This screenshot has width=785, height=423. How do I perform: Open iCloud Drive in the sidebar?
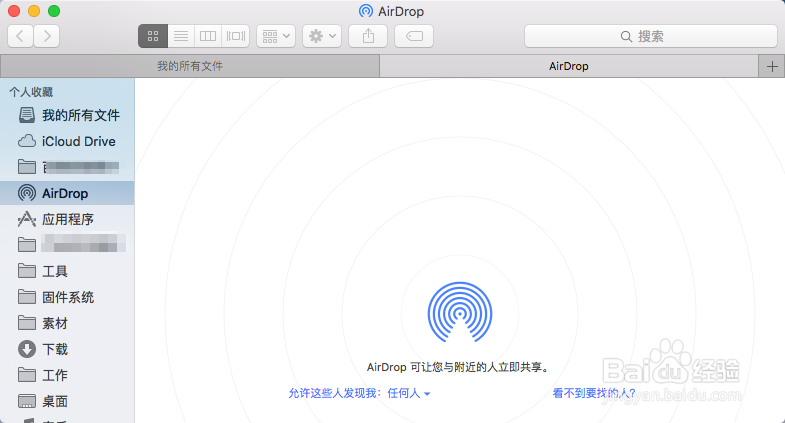[x=67, y=141]
